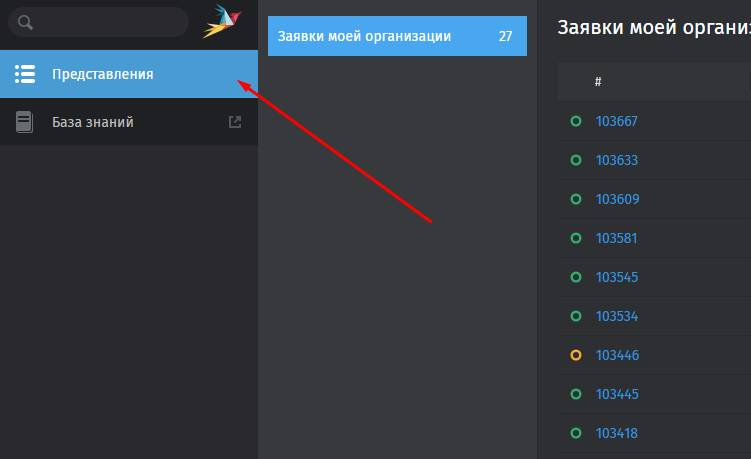Select the Представления menu item
This screenshot has width=751, height=459.
pos(129,74)
